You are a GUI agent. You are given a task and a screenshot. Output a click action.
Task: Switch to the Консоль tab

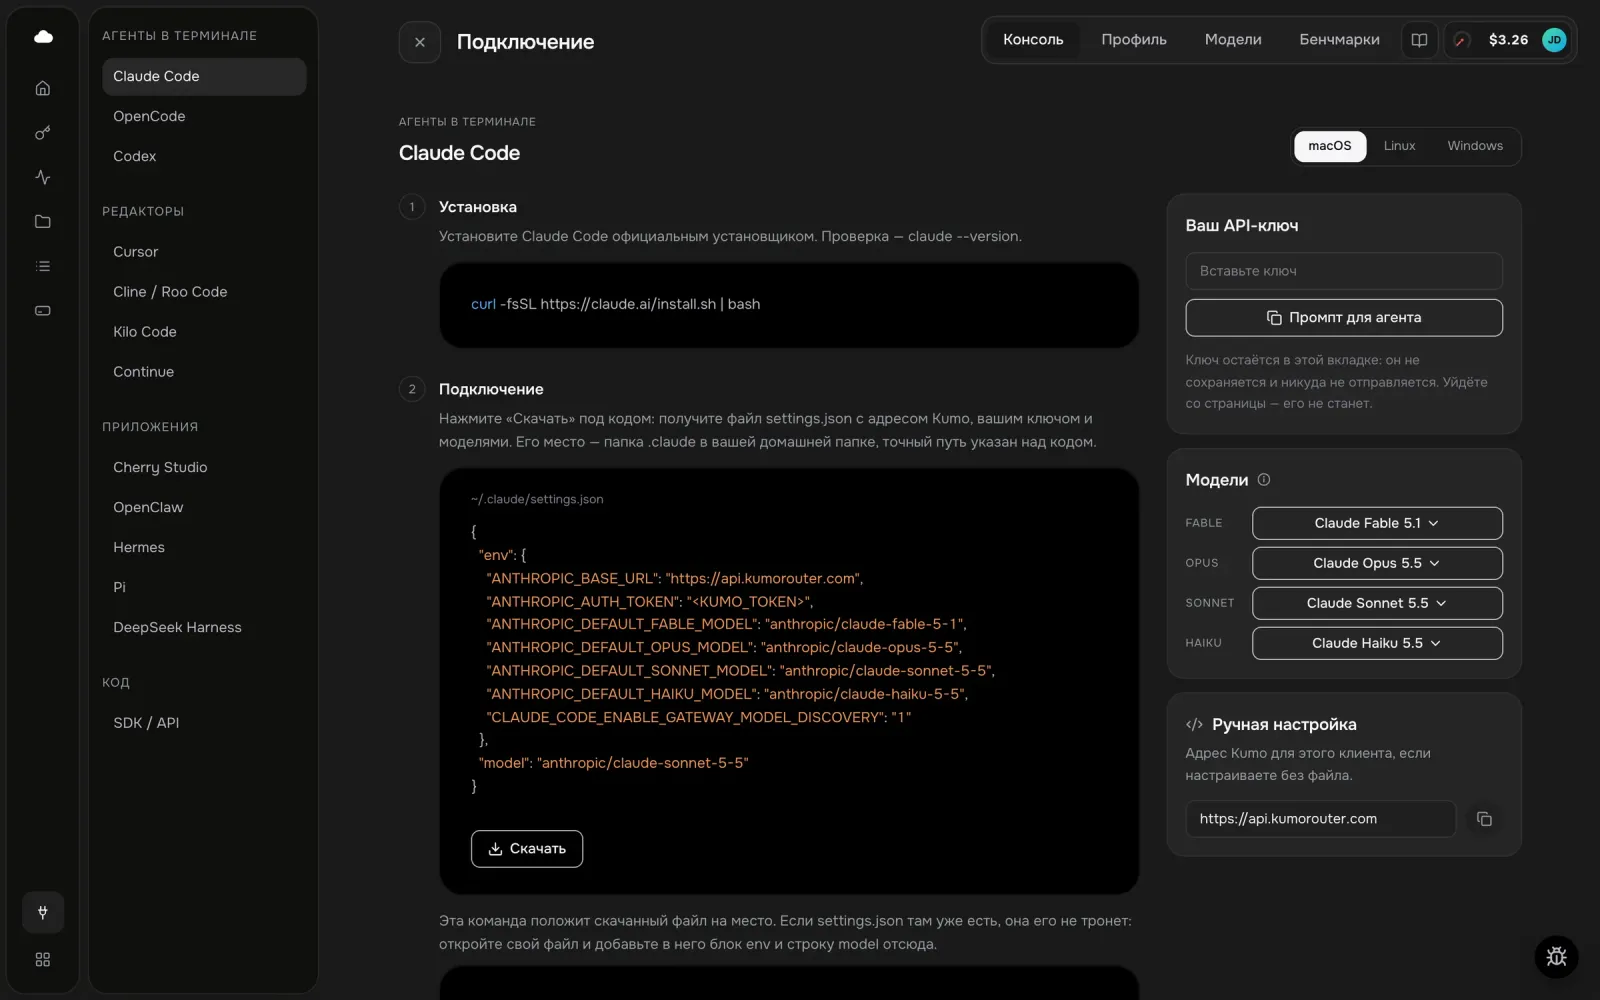[x=1033, y=40]
